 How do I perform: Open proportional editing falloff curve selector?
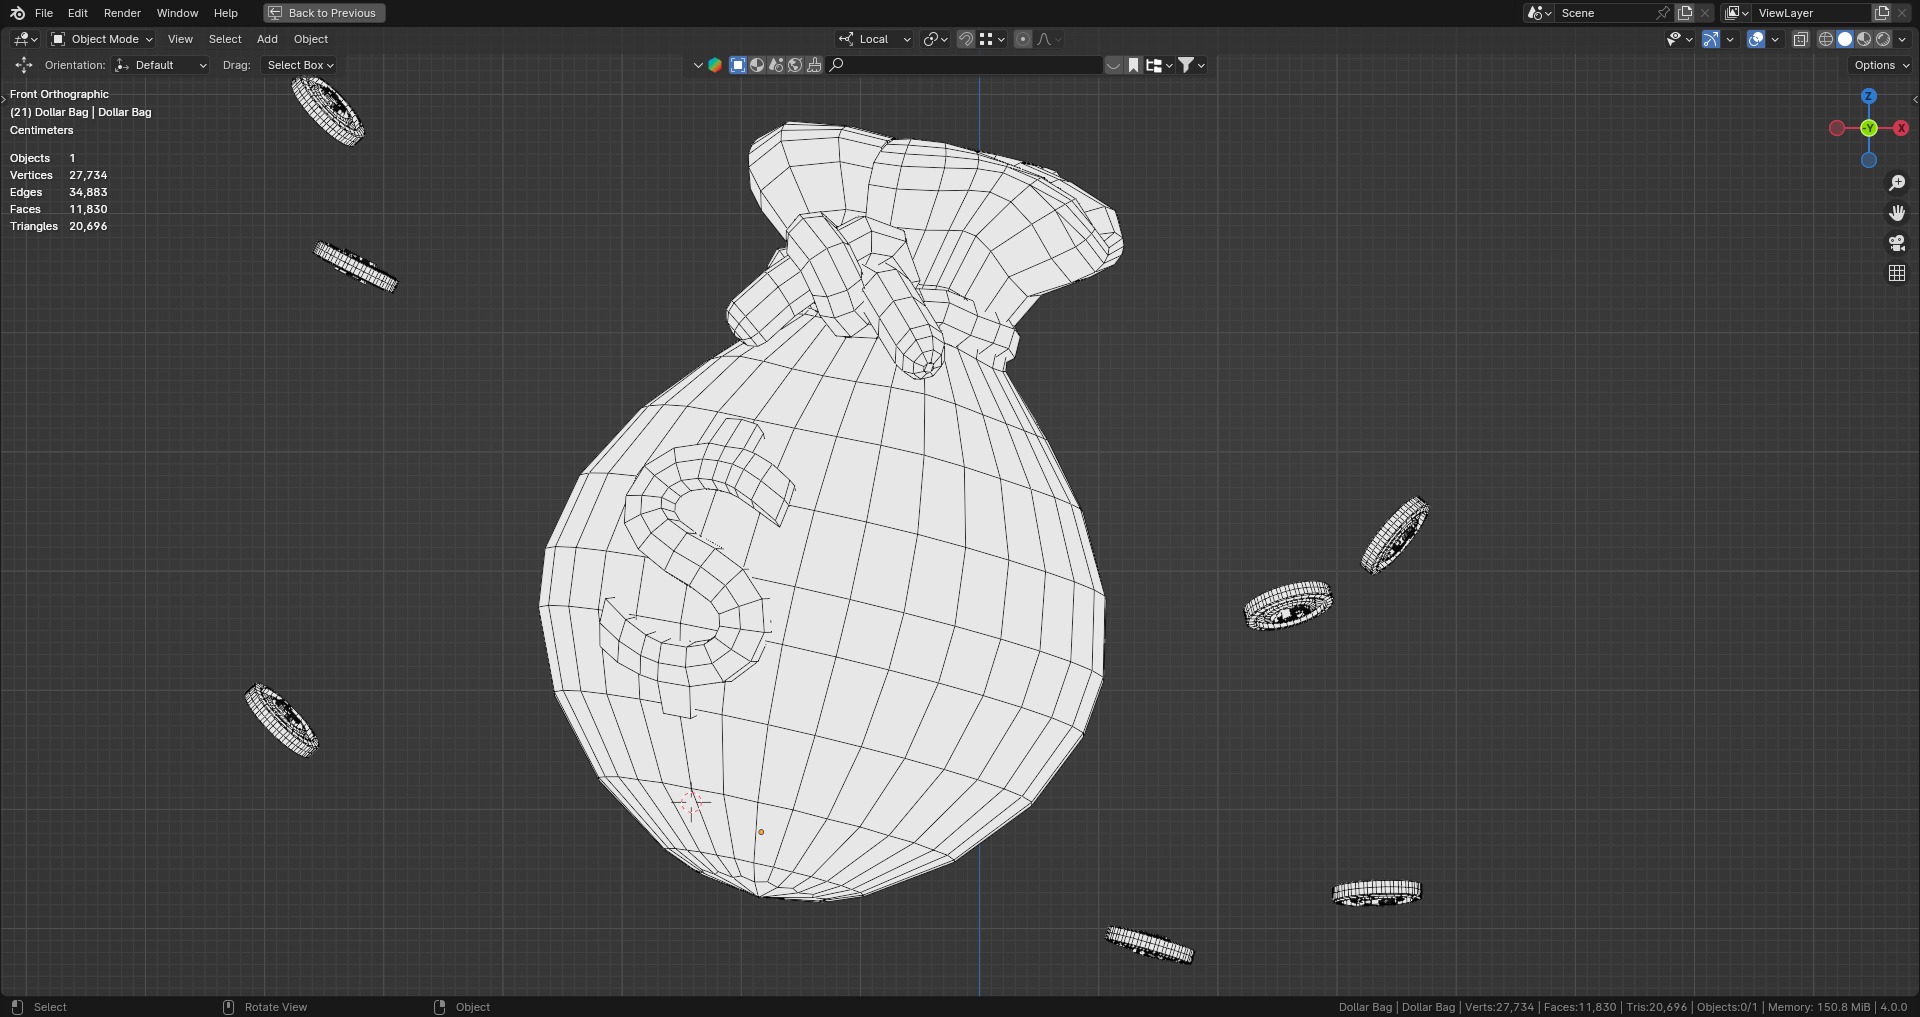[1049, 39]
